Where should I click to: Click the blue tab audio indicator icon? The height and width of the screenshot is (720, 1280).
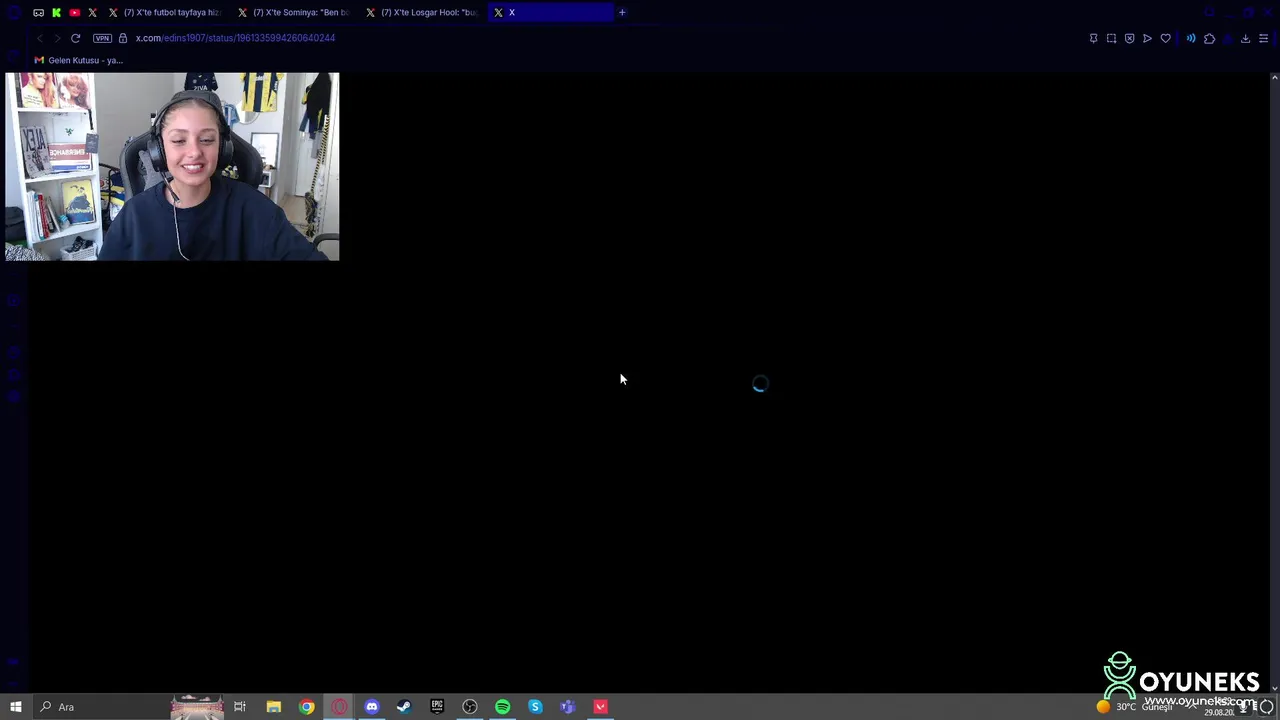(1190, 38)
